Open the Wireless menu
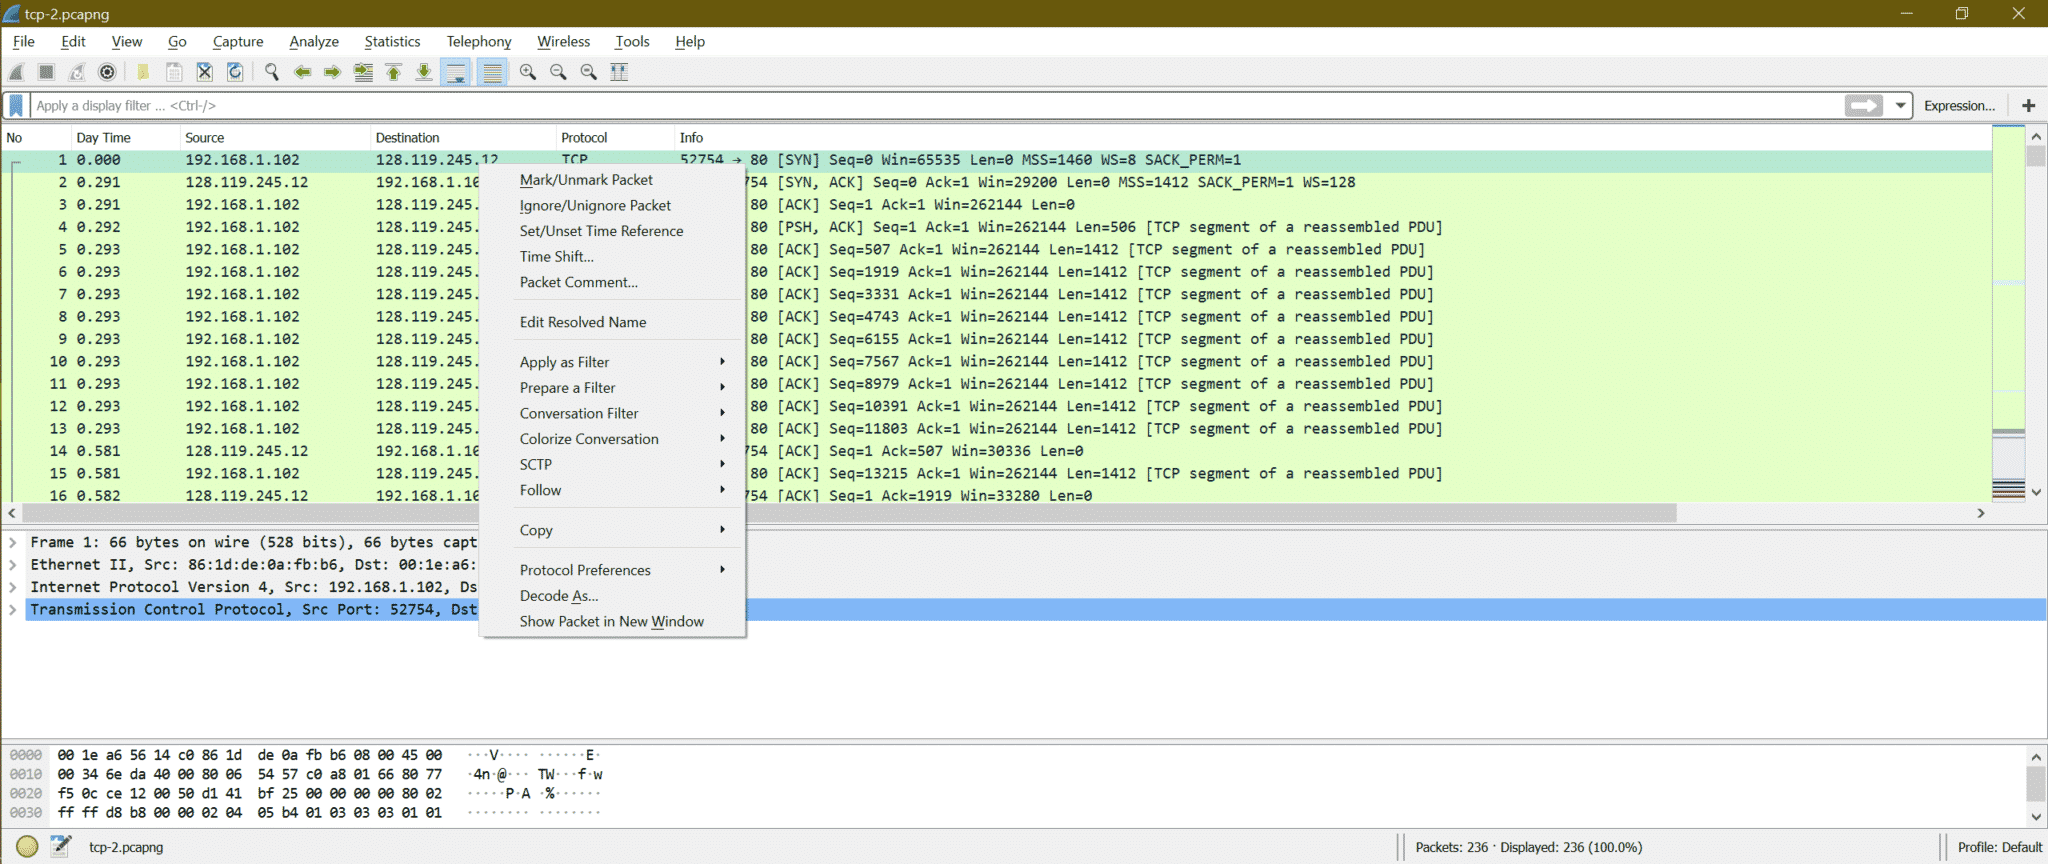The height and width of the screenshot is (864, 2048). tap(563, 41)
